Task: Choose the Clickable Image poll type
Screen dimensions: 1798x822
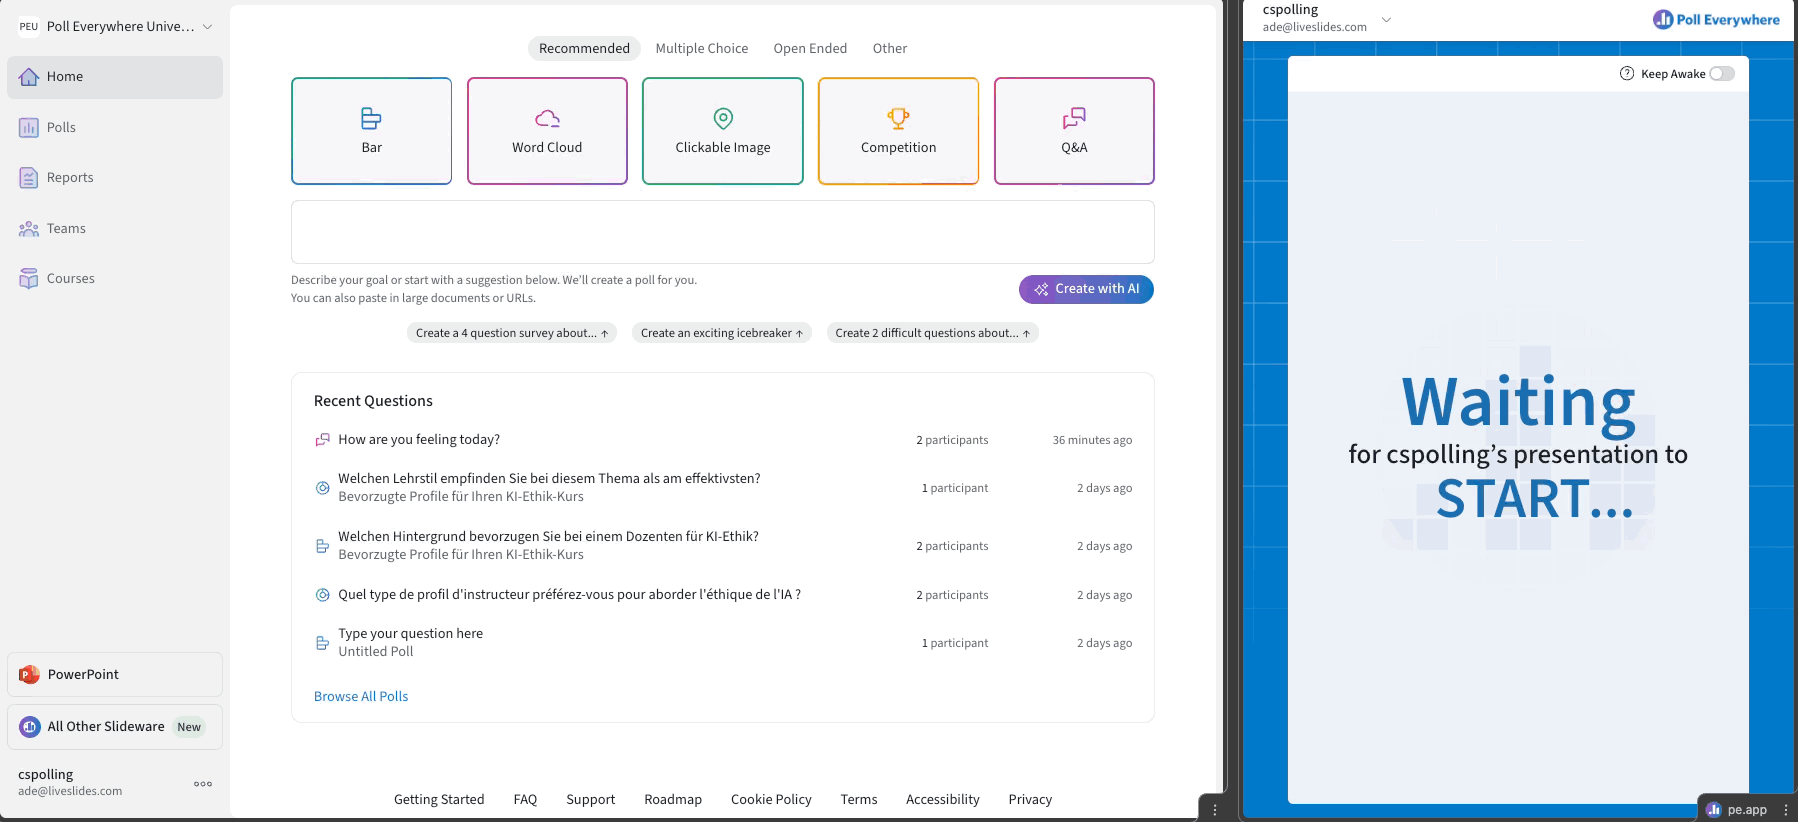Action: 723,131
